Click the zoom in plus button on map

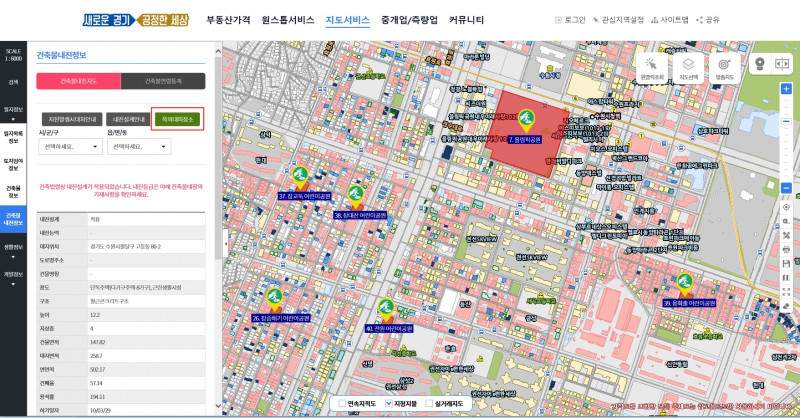coord(786,89)
